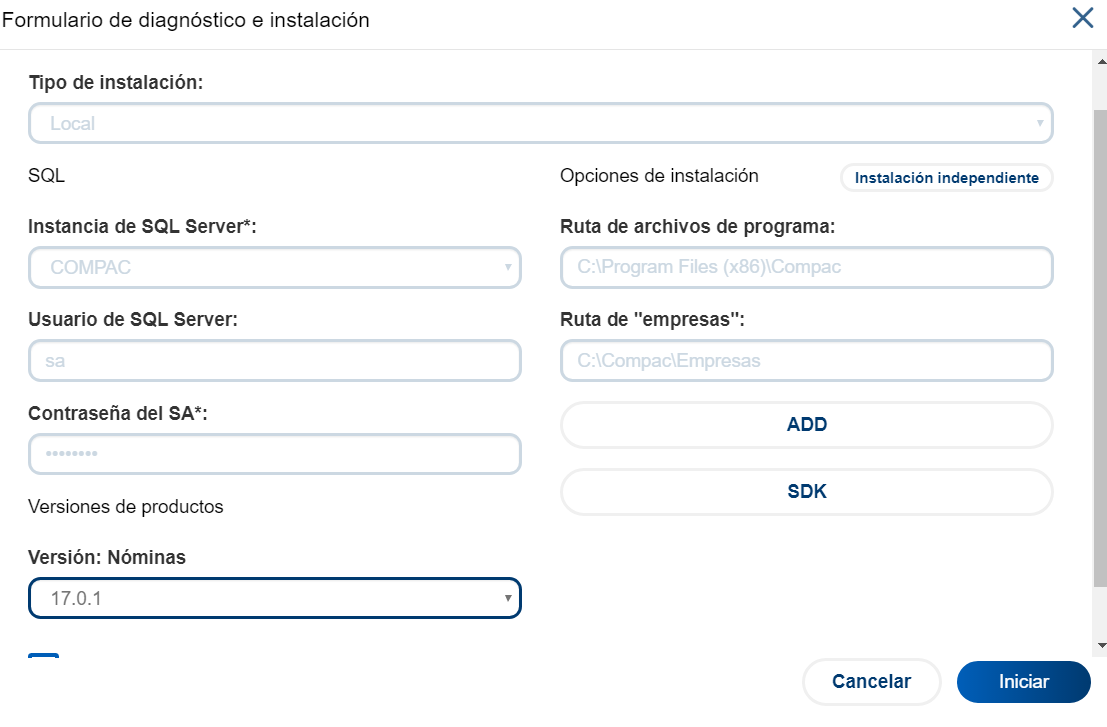Click the Instalación independiente button
The height and width of the screenshot is (727, 1107).
point(946,178)
